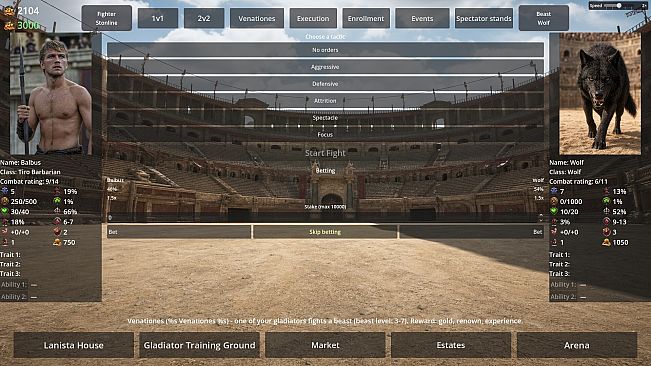Open the Events tab

(x=422, y=18)
